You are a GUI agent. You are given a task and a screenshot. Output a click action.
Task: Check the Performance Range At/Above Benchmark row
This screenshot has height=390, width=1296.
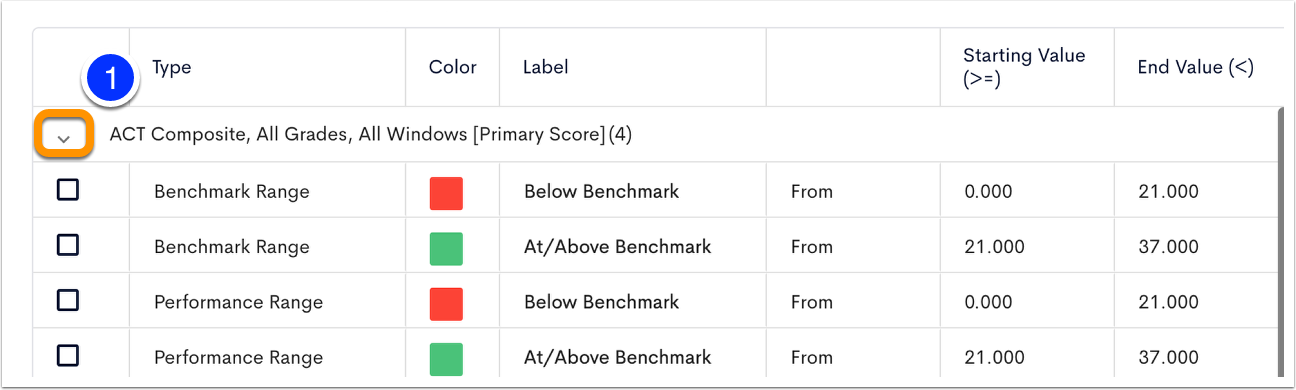[x=68, y=355]
